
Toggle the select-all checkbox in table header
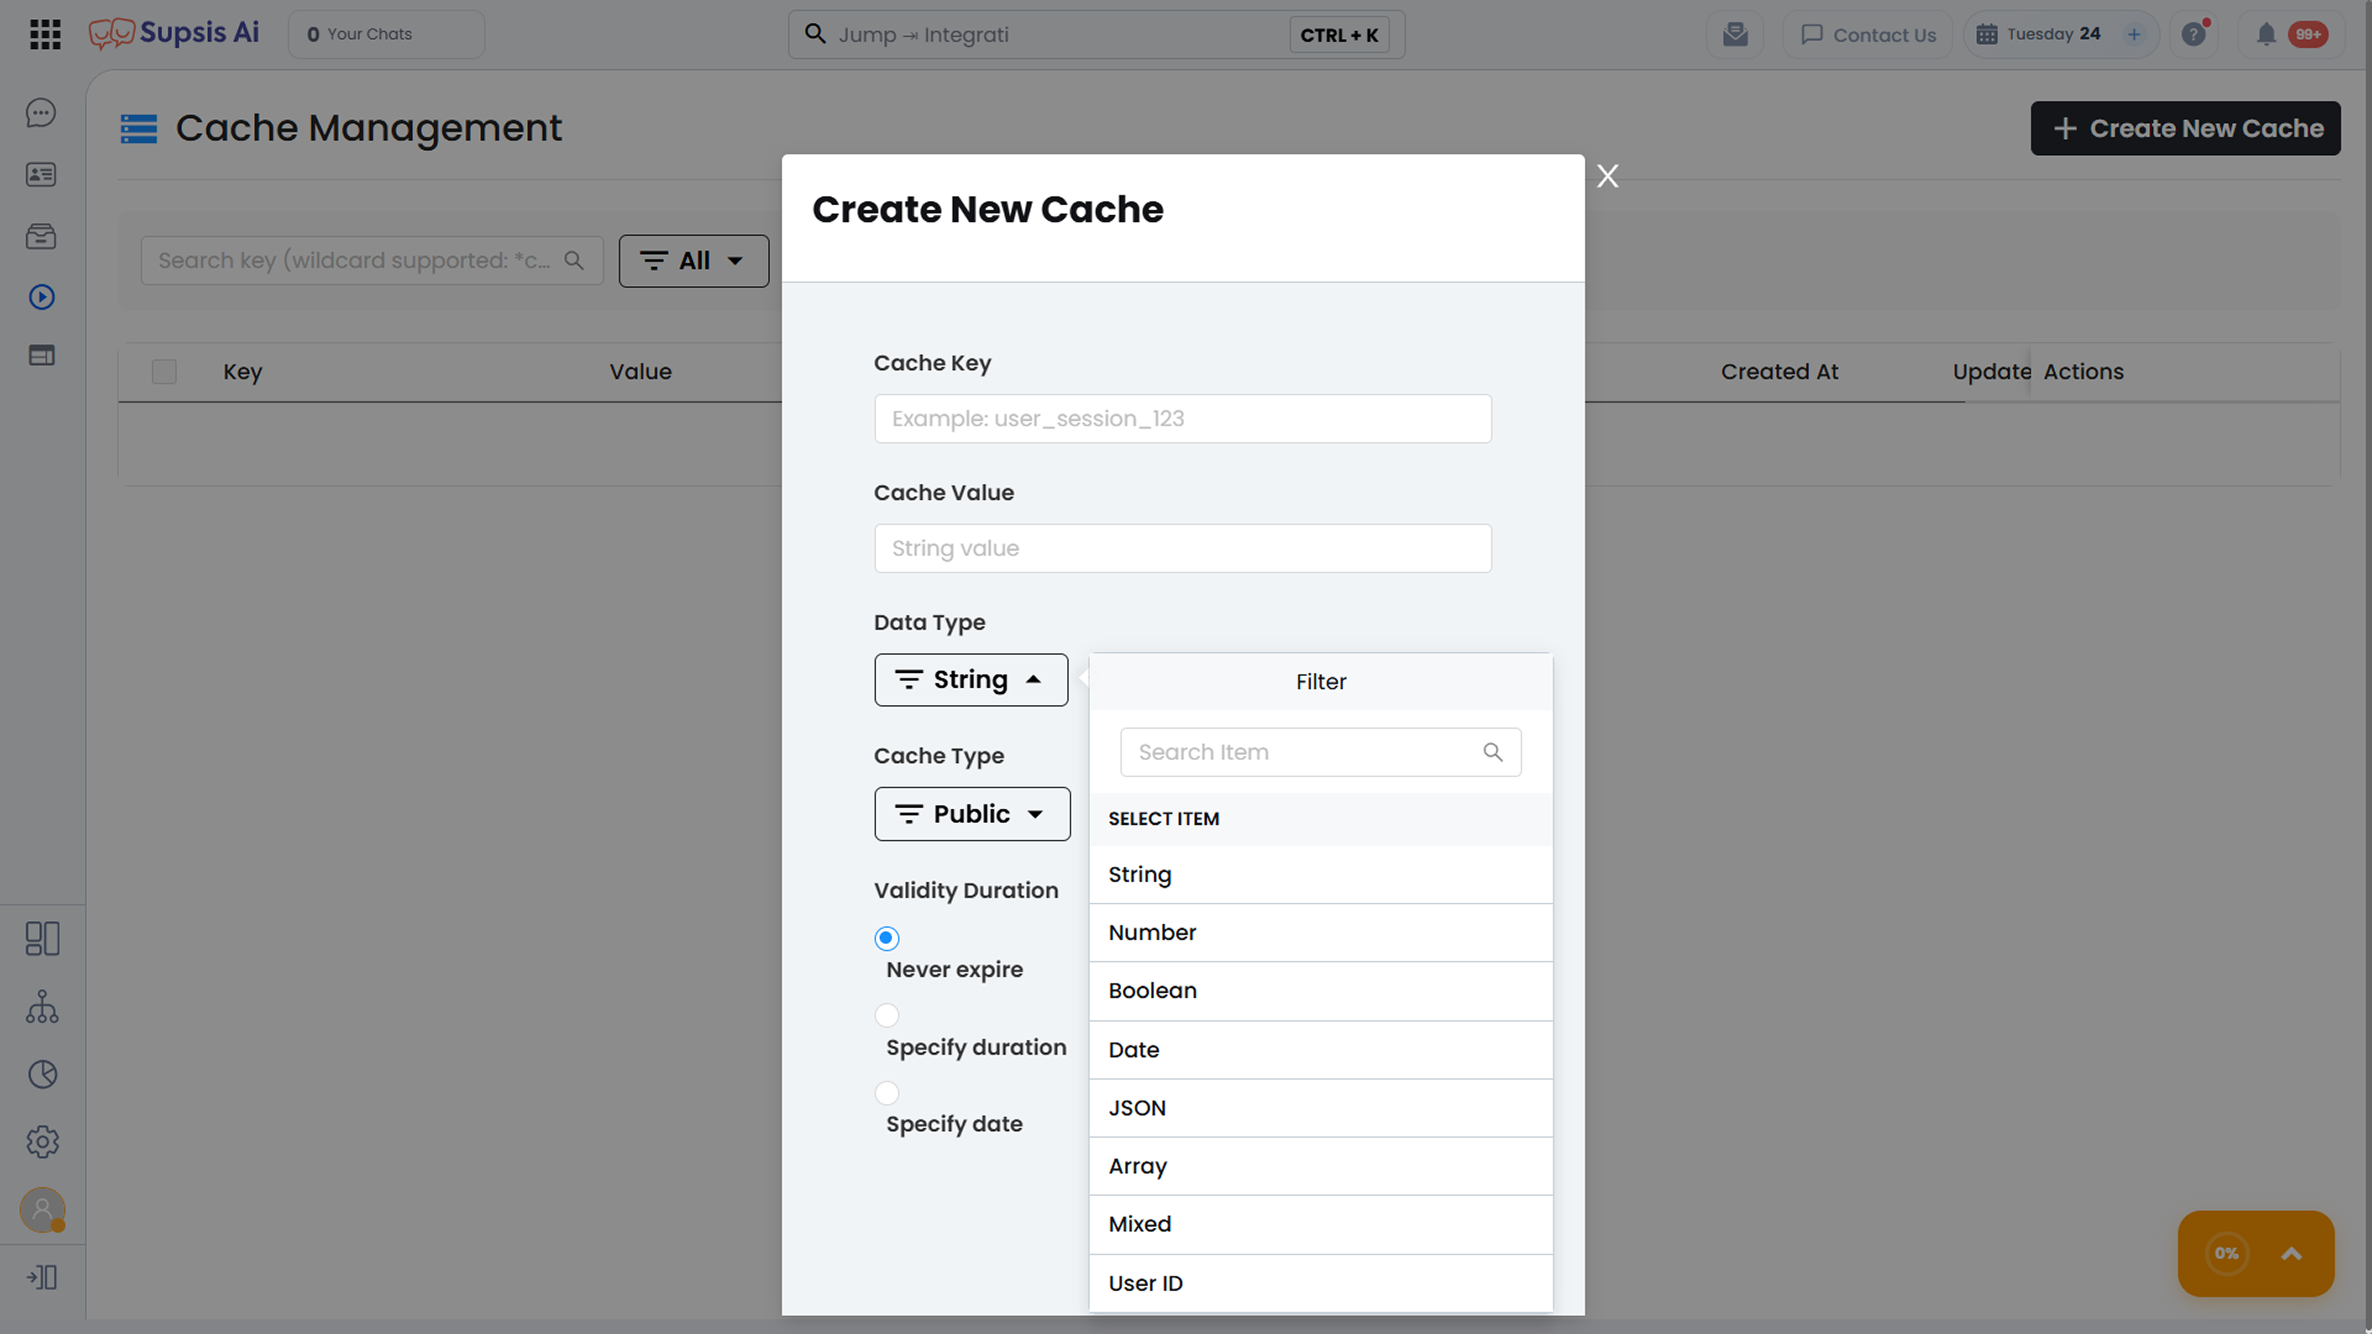coord(164,371)
